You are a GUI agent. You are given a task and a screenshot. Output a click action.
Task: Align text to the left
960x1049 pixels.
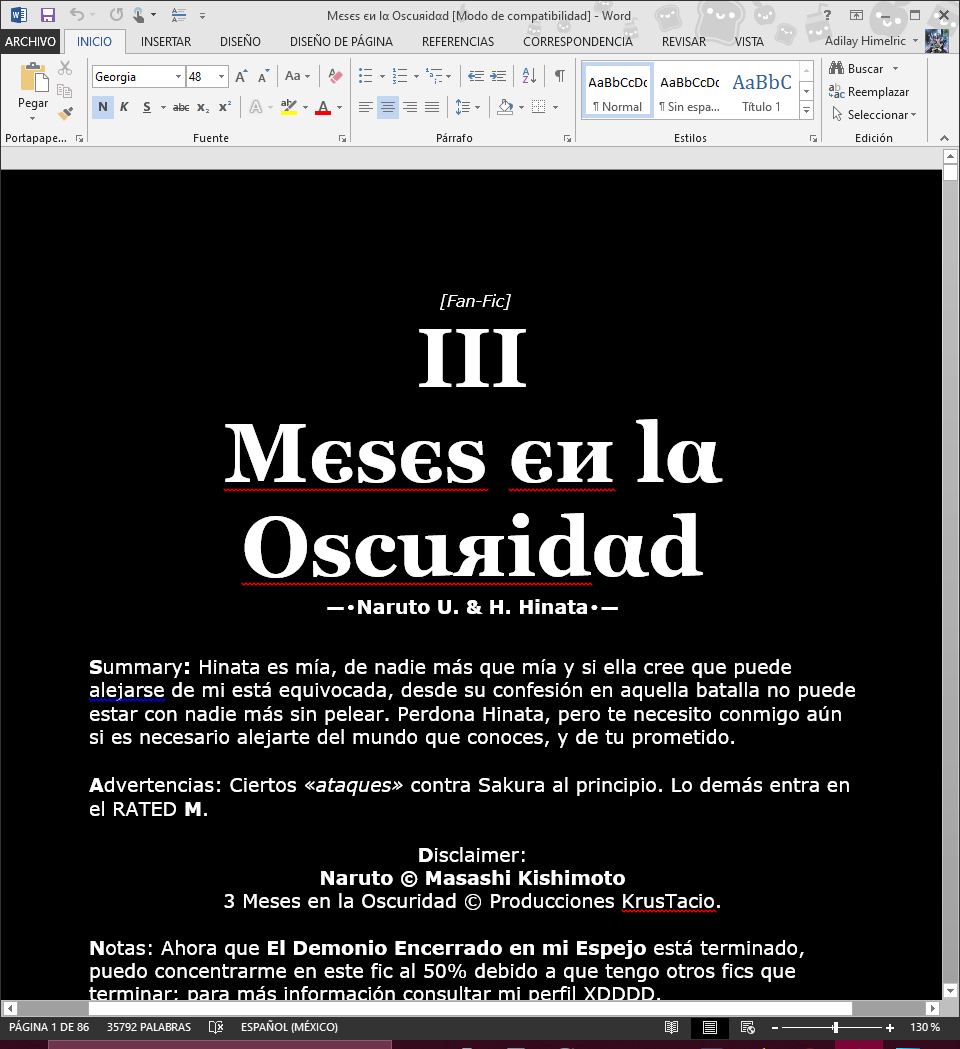click(x=365, y=107)
